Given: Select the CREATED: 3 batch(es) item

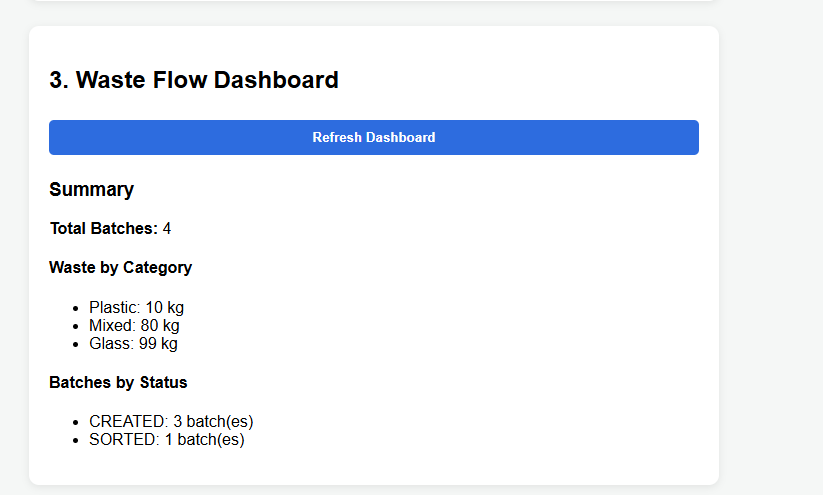Looking at the screenshot, I should coord(171,422).
